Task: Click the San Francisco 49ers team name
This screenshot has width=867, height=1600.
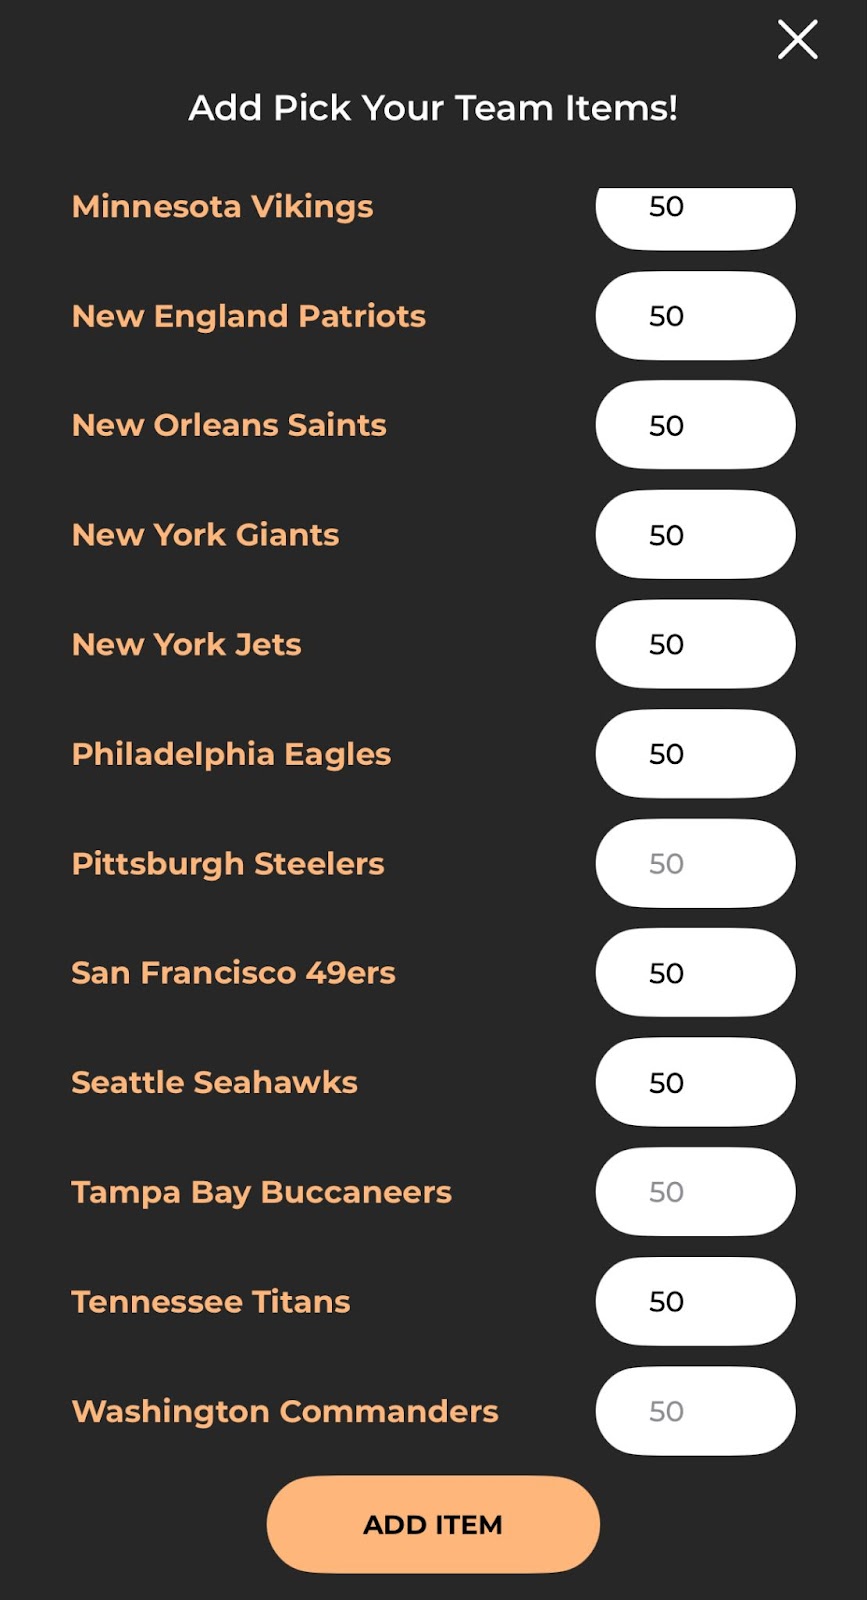Action: click(x=233, y=973)
